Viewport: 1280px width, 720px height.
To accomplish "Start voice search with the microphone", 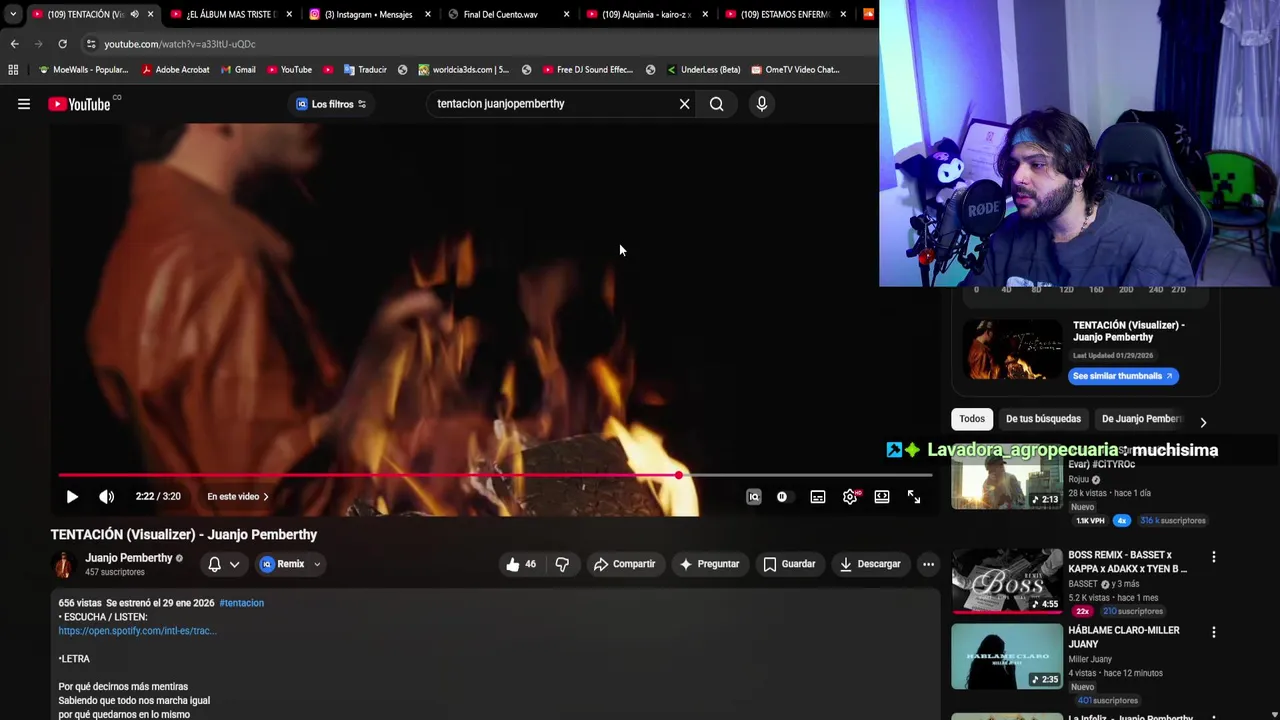I will tap(761, 104).
